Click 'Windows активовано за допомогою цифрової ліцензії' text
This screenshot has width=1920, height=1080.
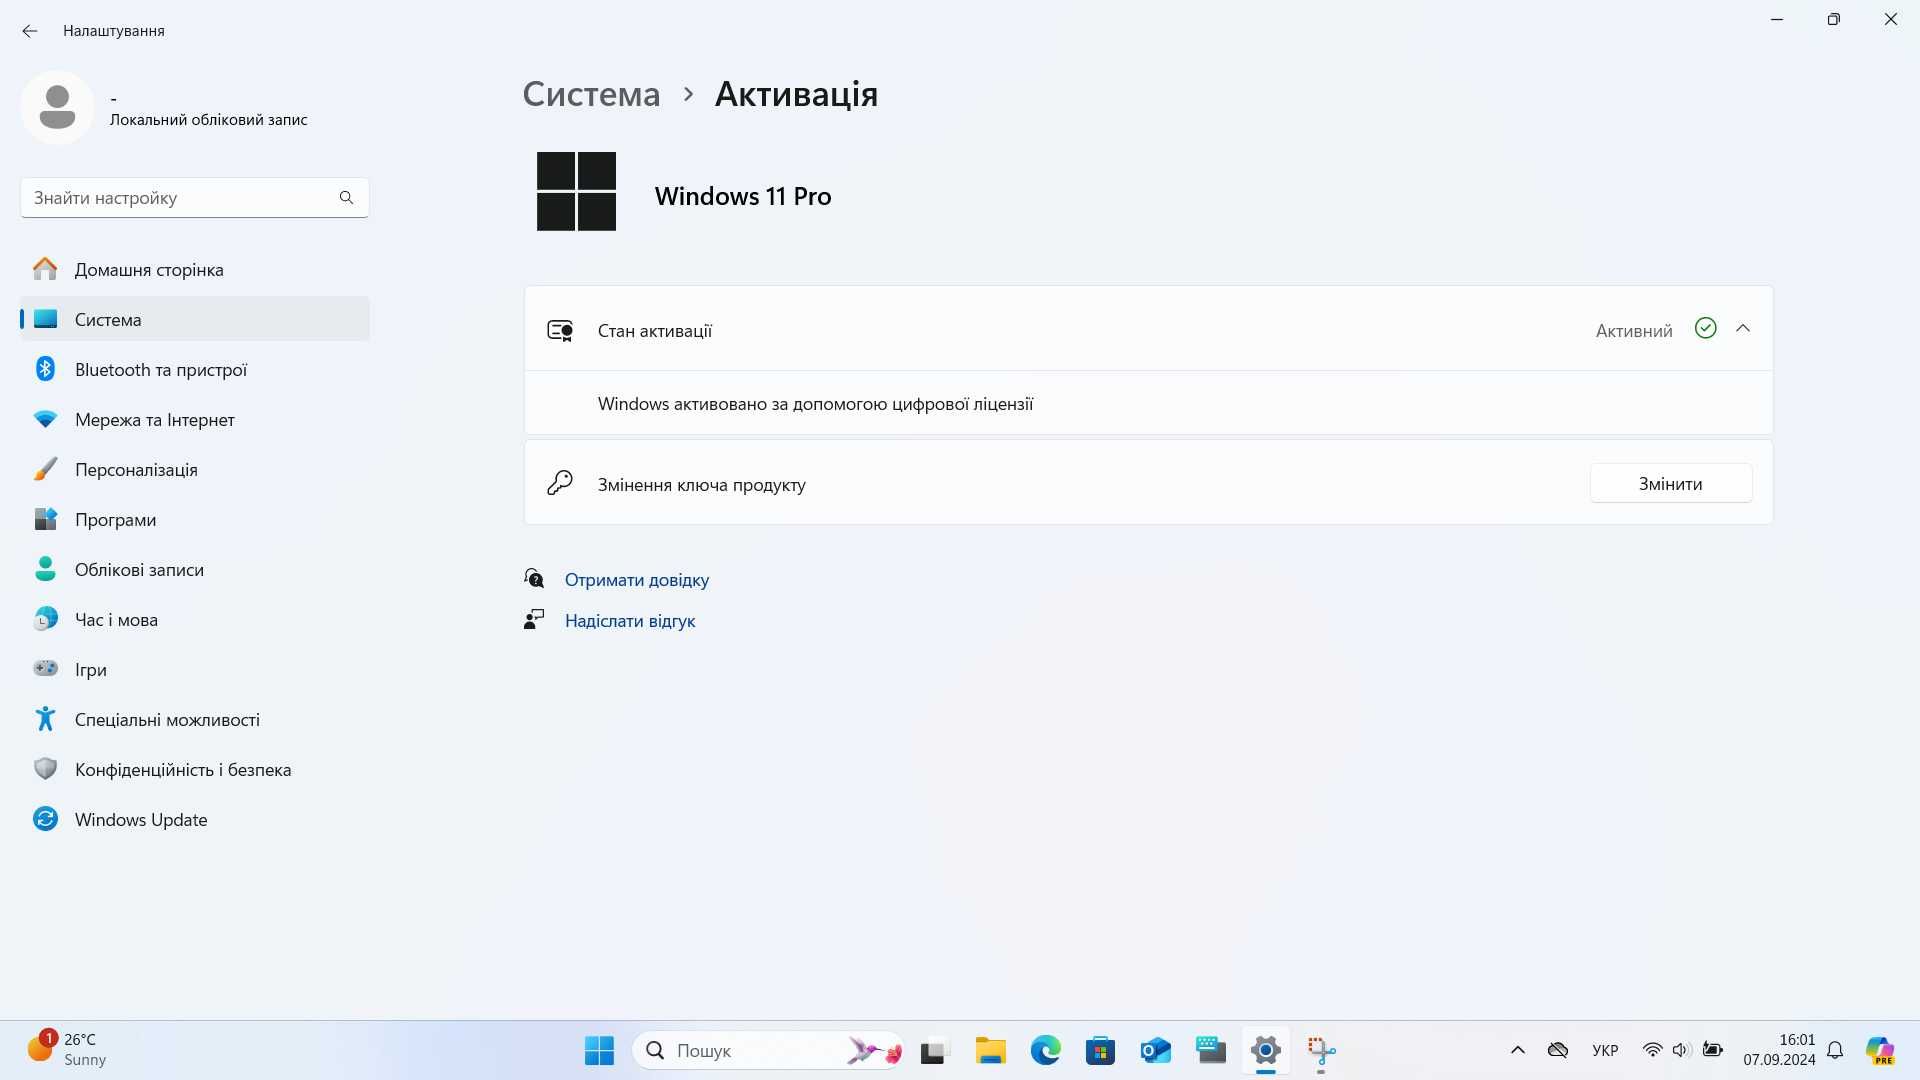(815, 404)
